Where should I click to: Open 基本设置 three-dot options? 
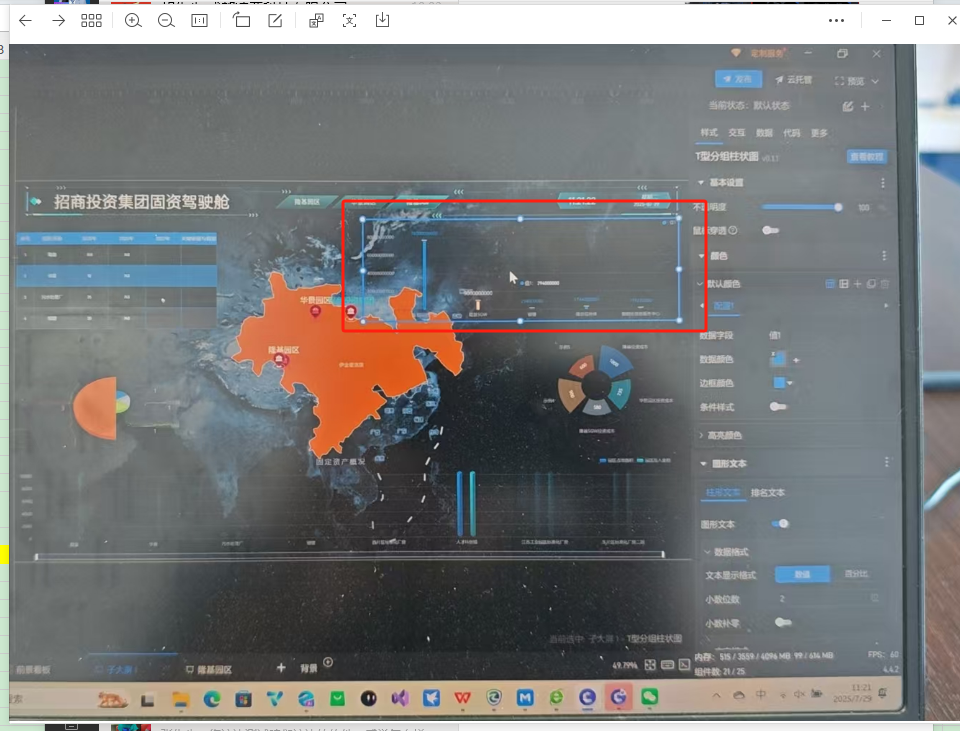883,183
